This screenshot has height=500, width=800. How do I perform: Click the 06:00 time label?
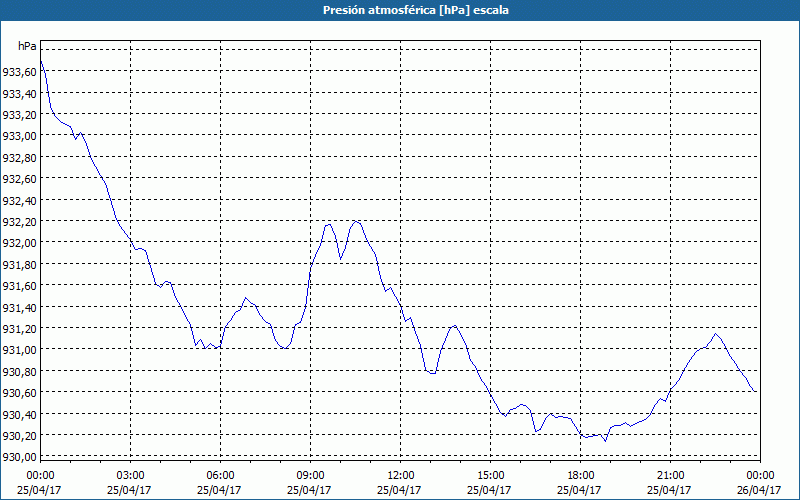(x=220, y=476)
